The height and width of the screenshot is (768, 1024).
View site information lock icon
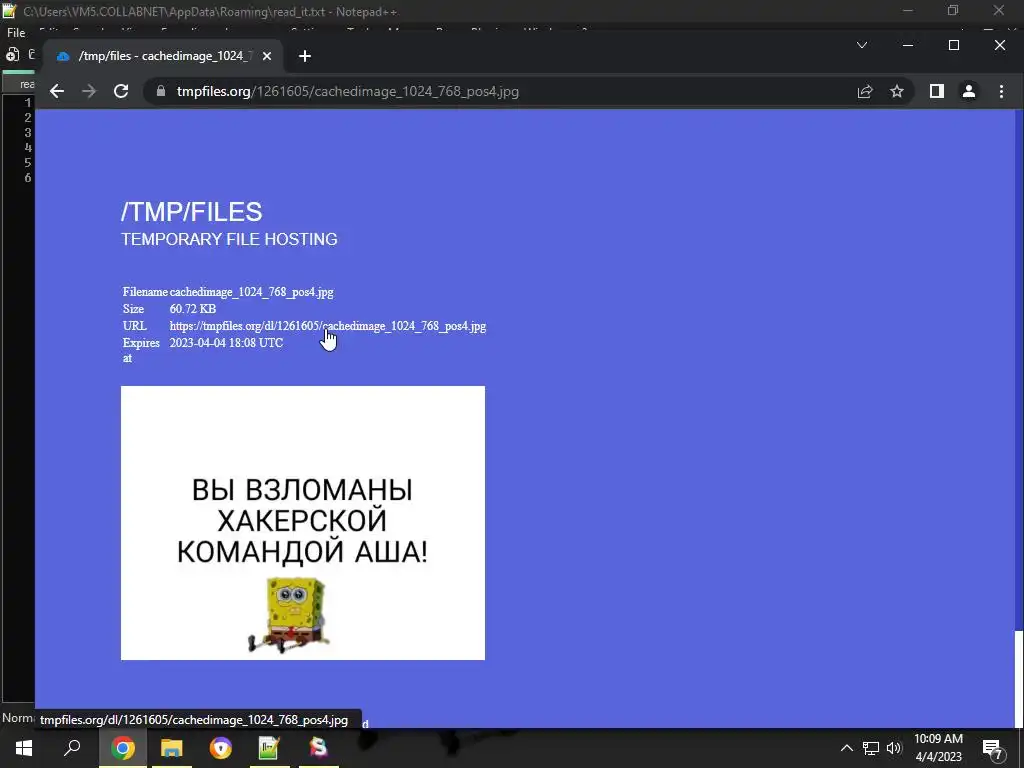tap(161, 91)
